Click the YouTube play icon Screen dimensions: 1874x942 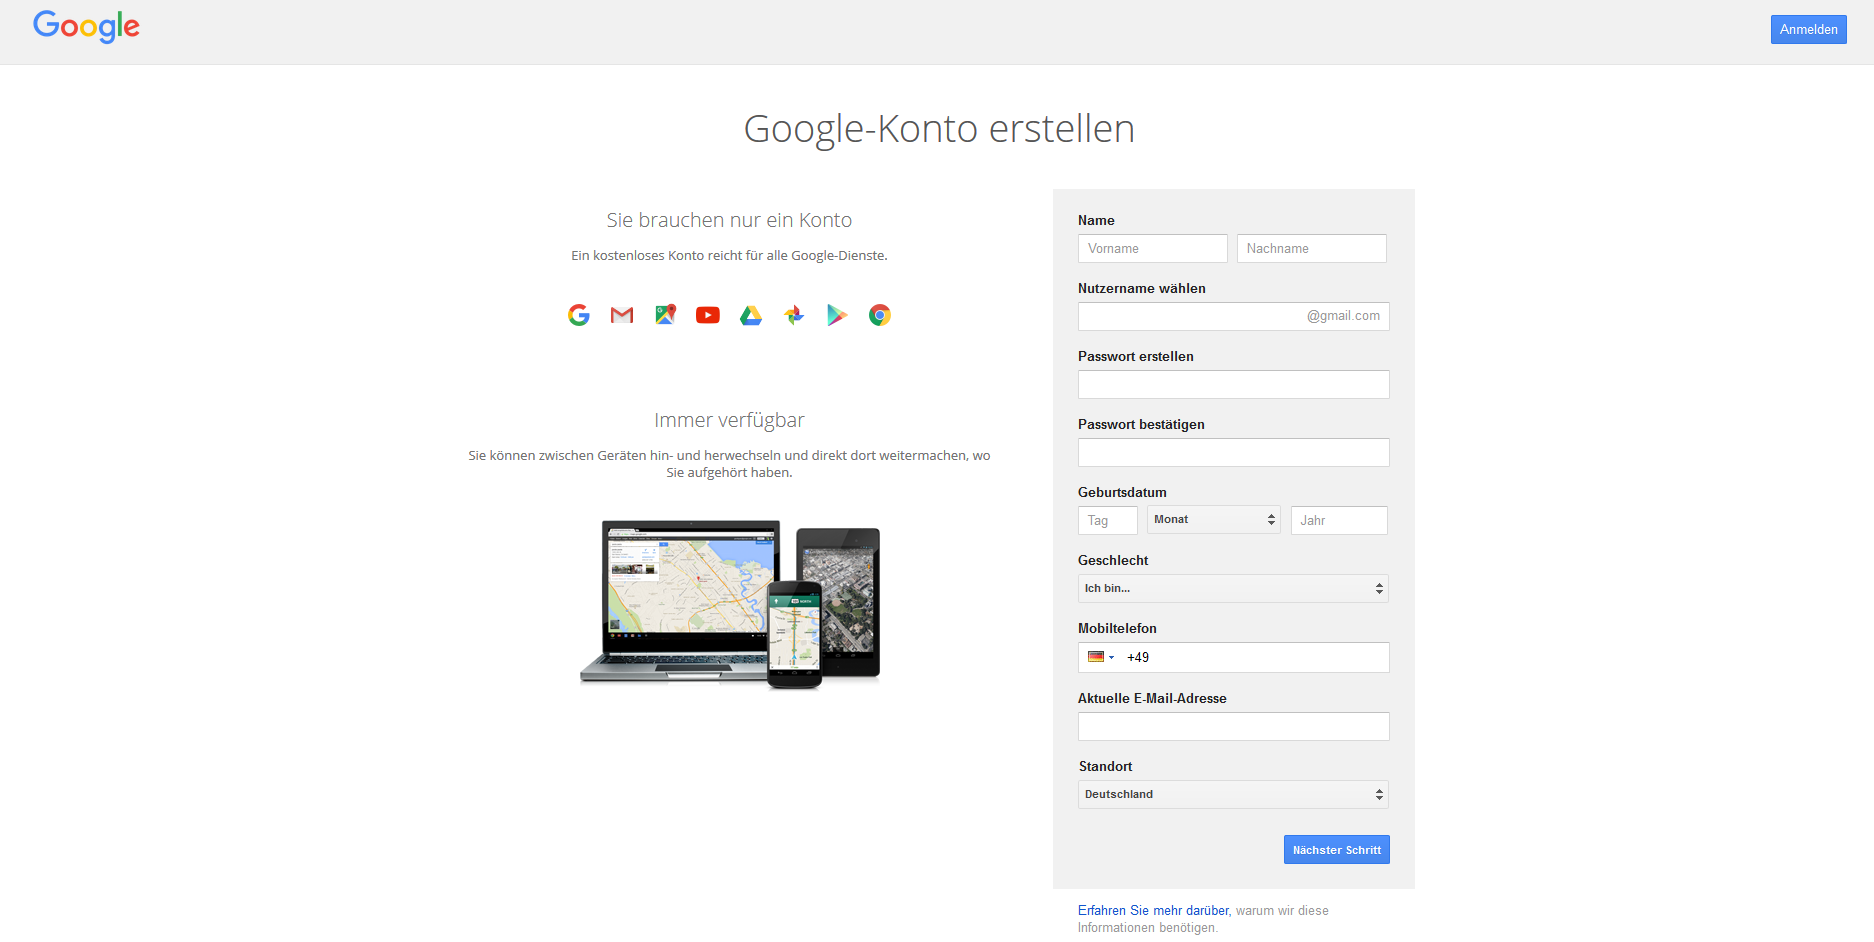click(x=708, y=315)
